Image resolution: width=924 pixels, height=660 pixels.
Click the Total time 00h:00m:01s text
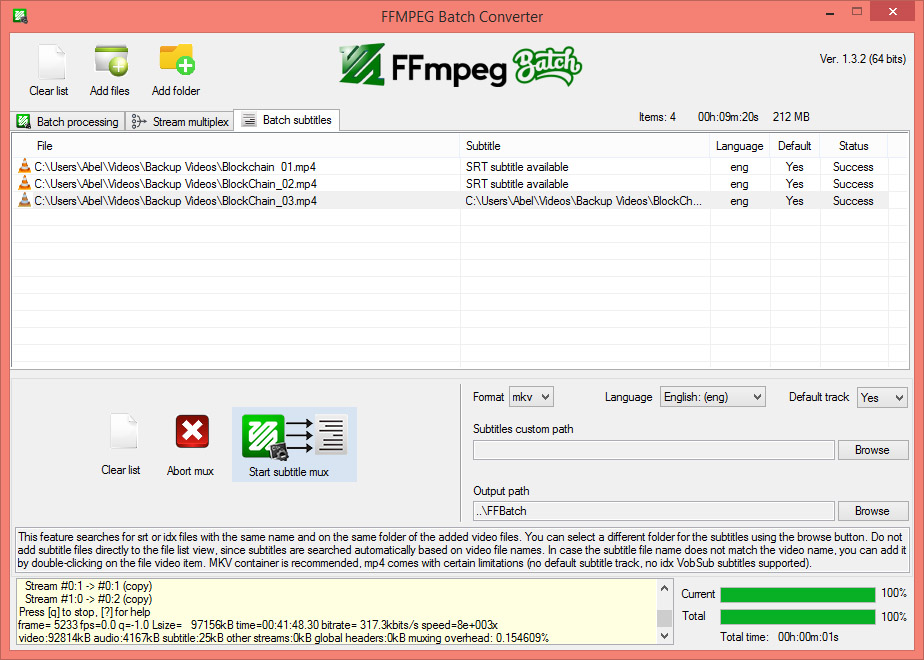[779, 637]
